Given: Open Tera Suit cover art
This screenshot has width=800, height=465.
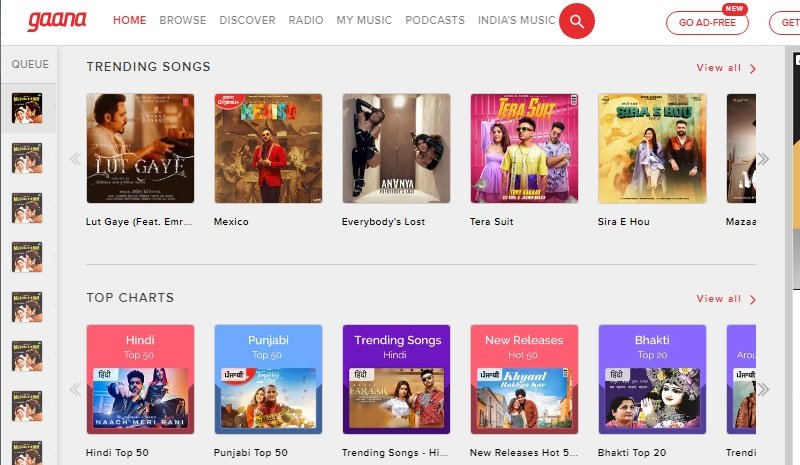Looking at the screenshot, I should (524, 148).
